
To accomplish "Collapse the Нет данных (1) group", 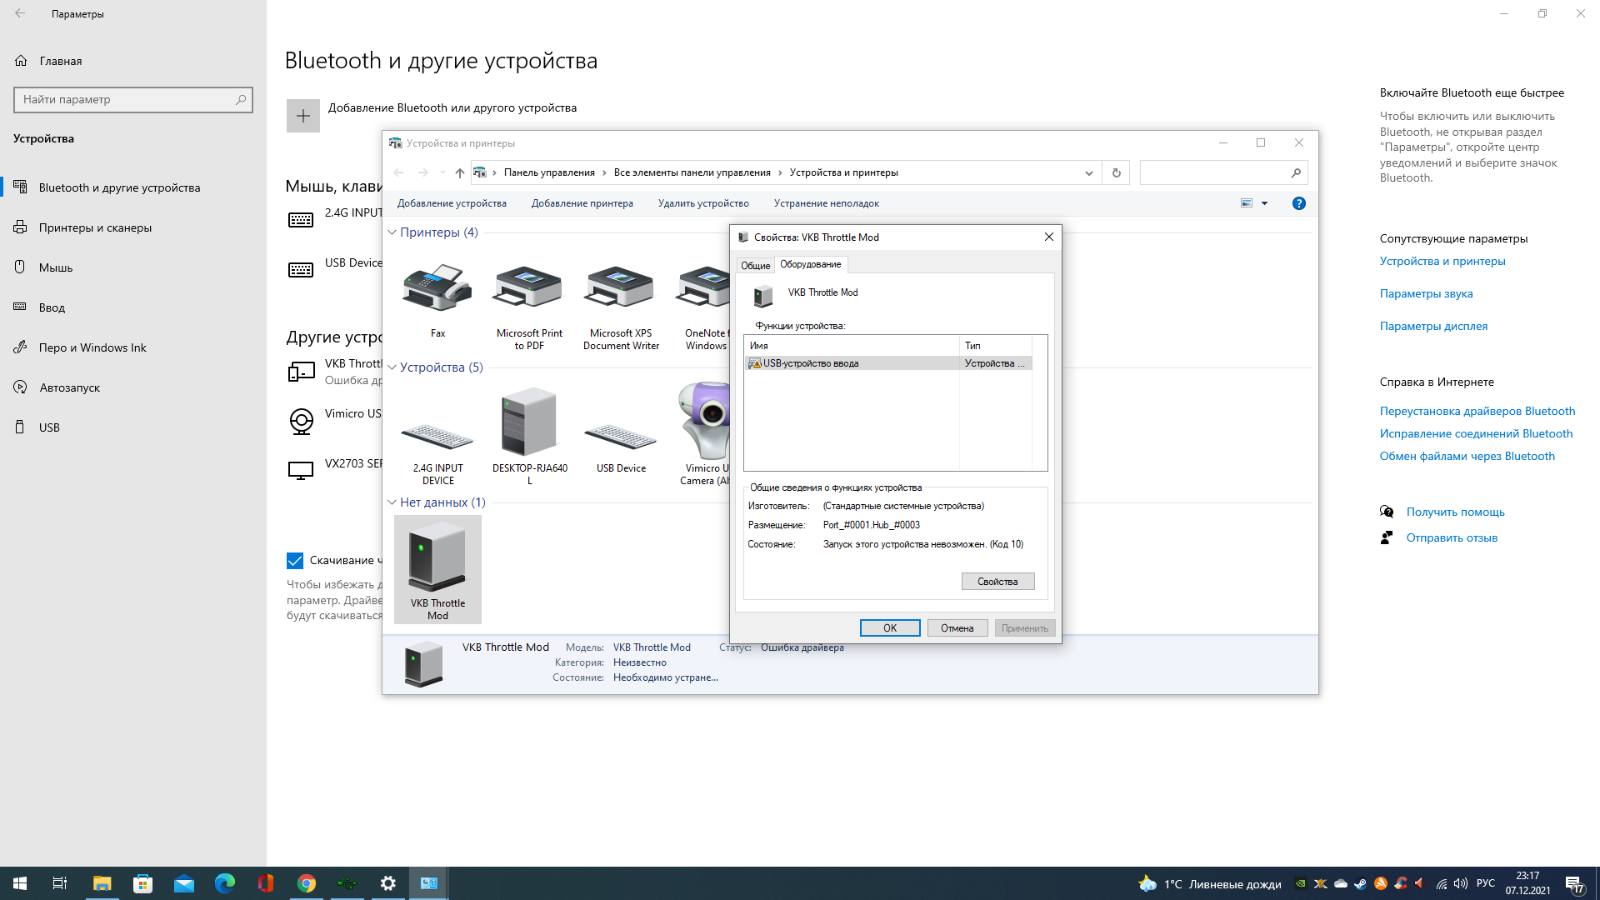I will point(392,503).
